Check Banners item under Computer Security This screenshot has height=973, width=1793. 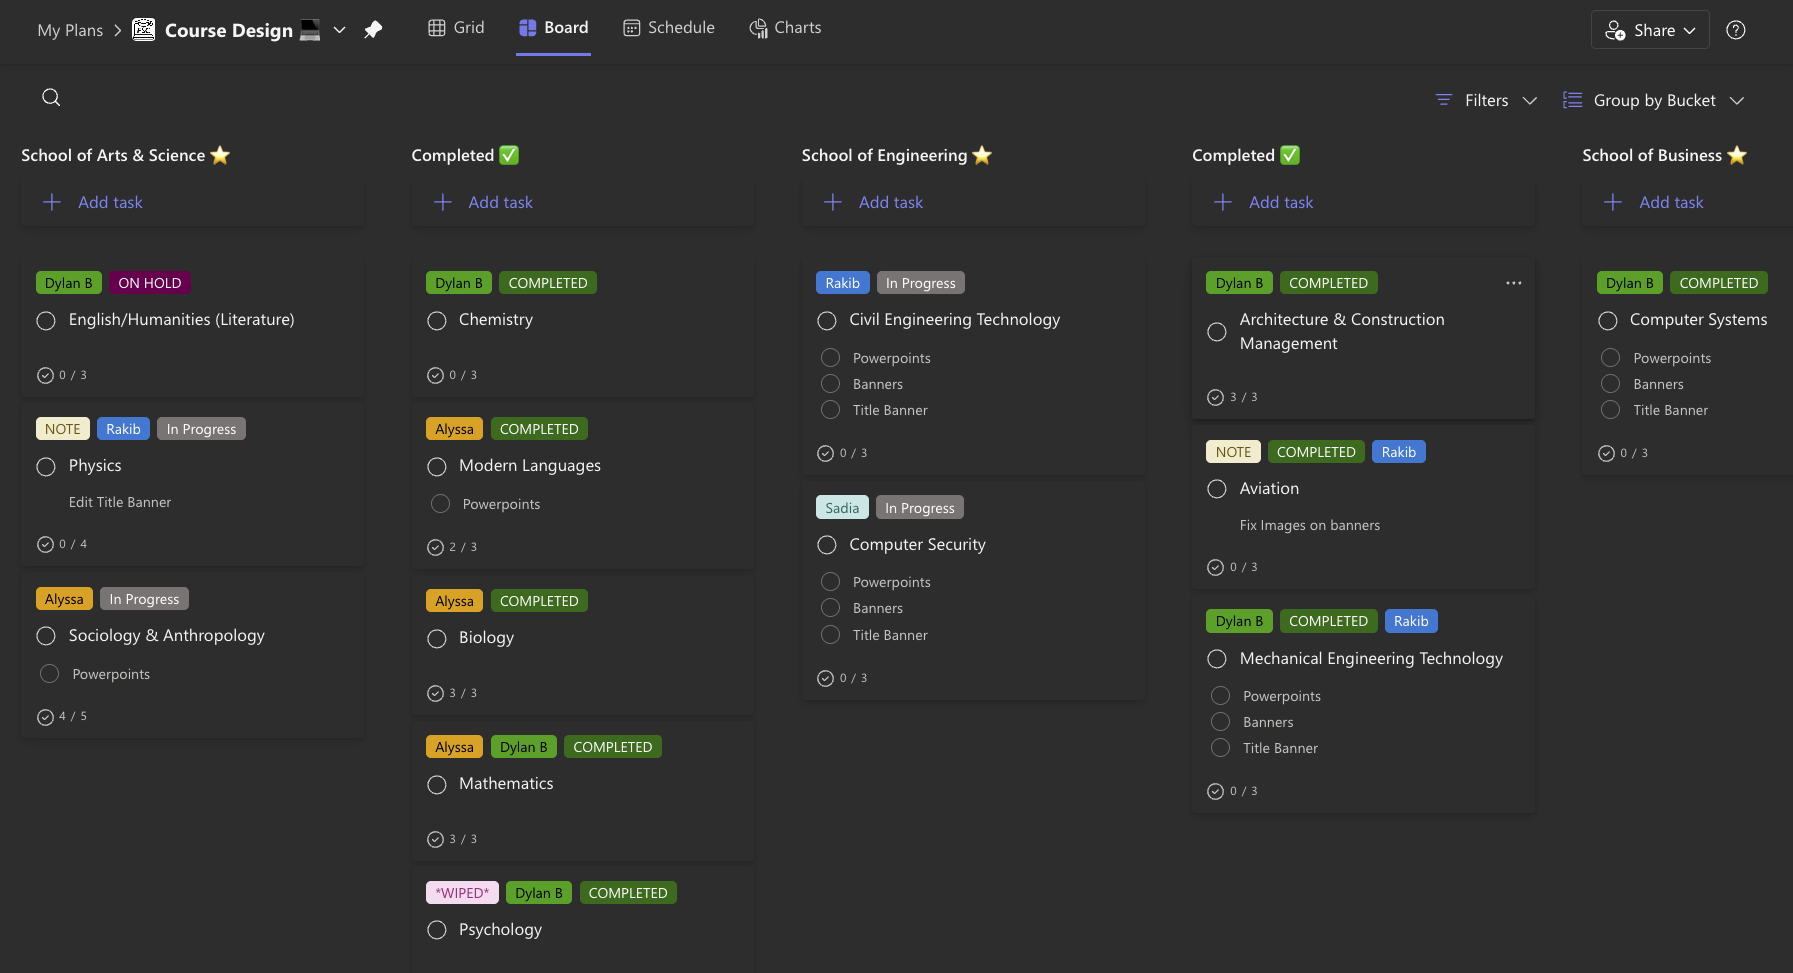click(x=830, y=608)
